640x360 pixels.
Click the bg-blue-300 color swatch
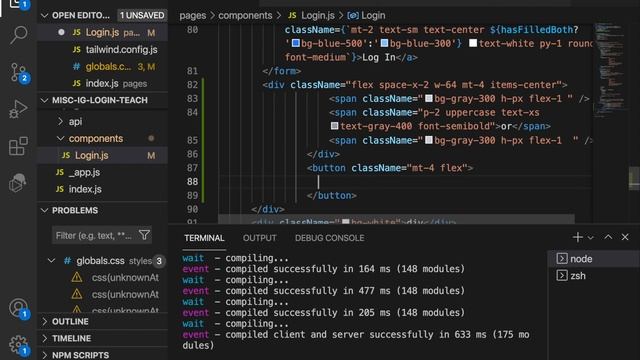pyautogui.click(x=384, y=43)
